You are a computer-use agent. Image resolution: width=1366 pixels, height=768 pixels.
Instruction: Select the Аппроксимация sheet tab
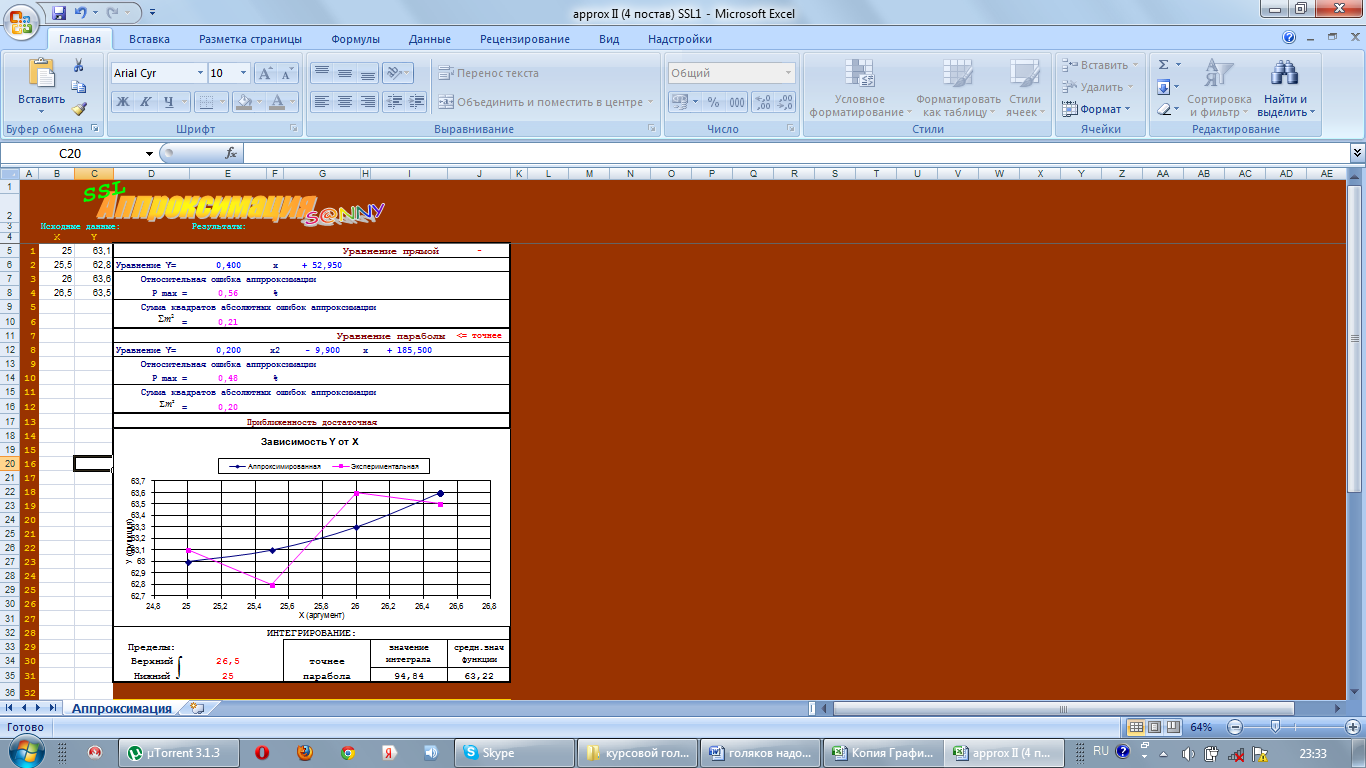pos(121,708)
